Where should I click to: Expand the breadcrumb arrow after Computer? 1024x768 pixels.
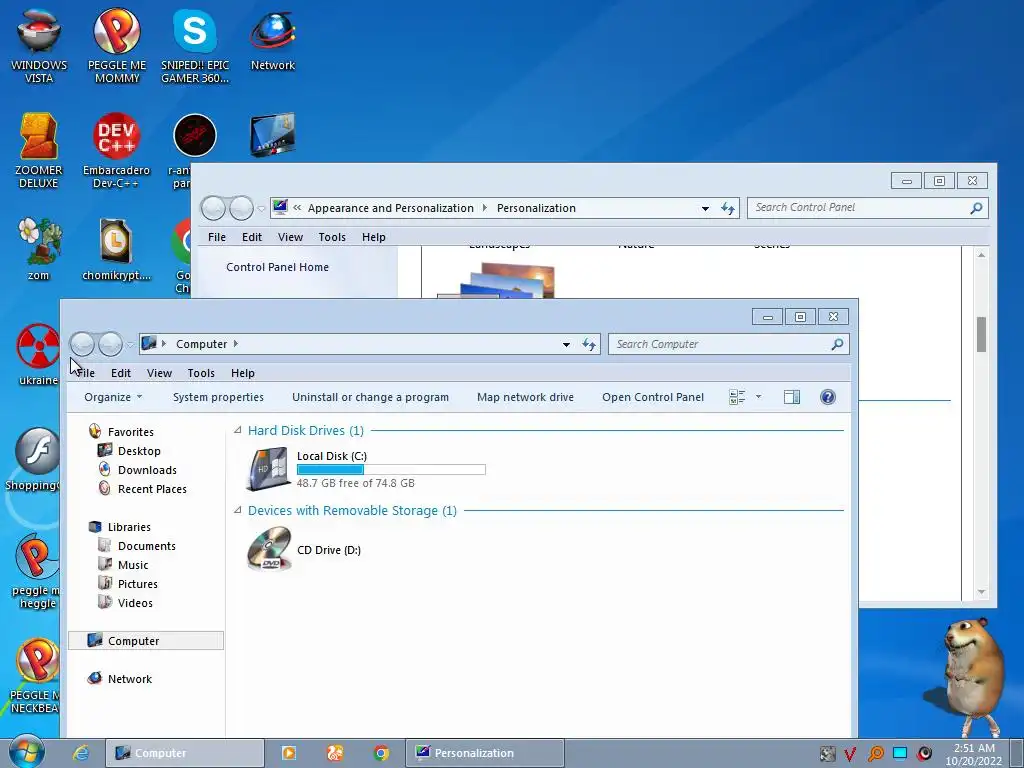[236, 344]
